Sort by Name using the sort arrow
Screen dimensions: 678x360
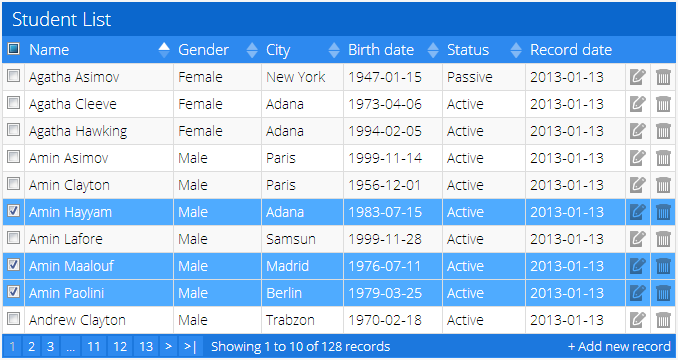tap(164, 50)
